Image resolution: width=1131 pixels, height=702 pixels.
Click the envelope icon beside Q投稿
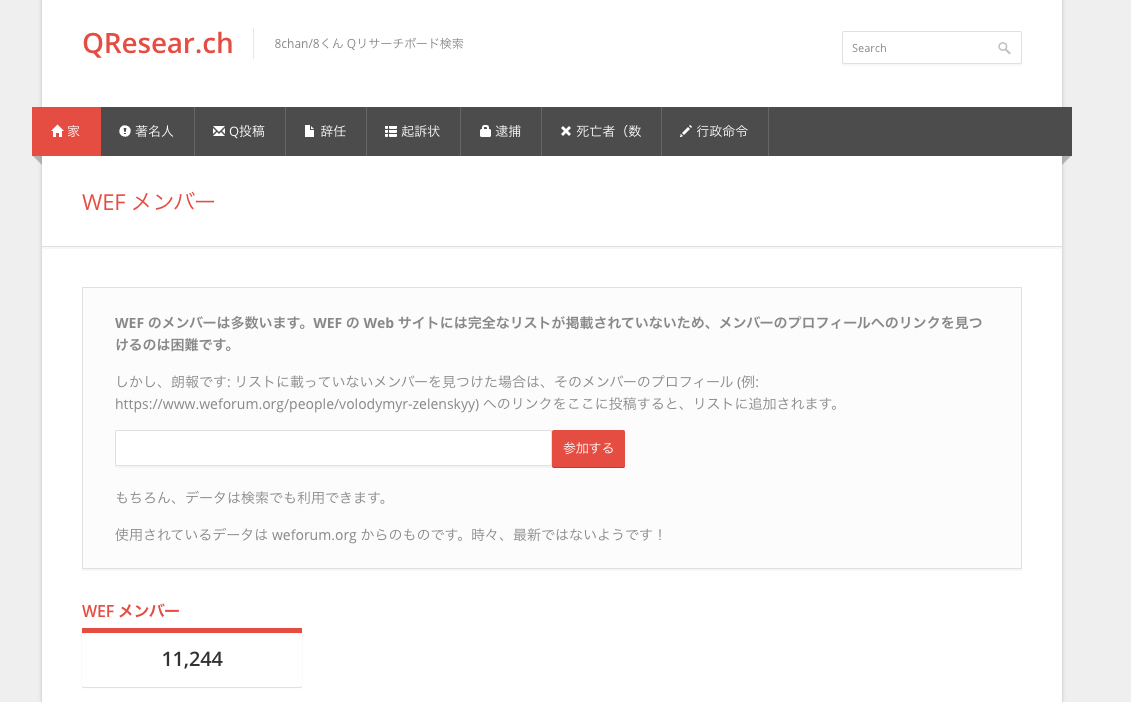[219, 131]
